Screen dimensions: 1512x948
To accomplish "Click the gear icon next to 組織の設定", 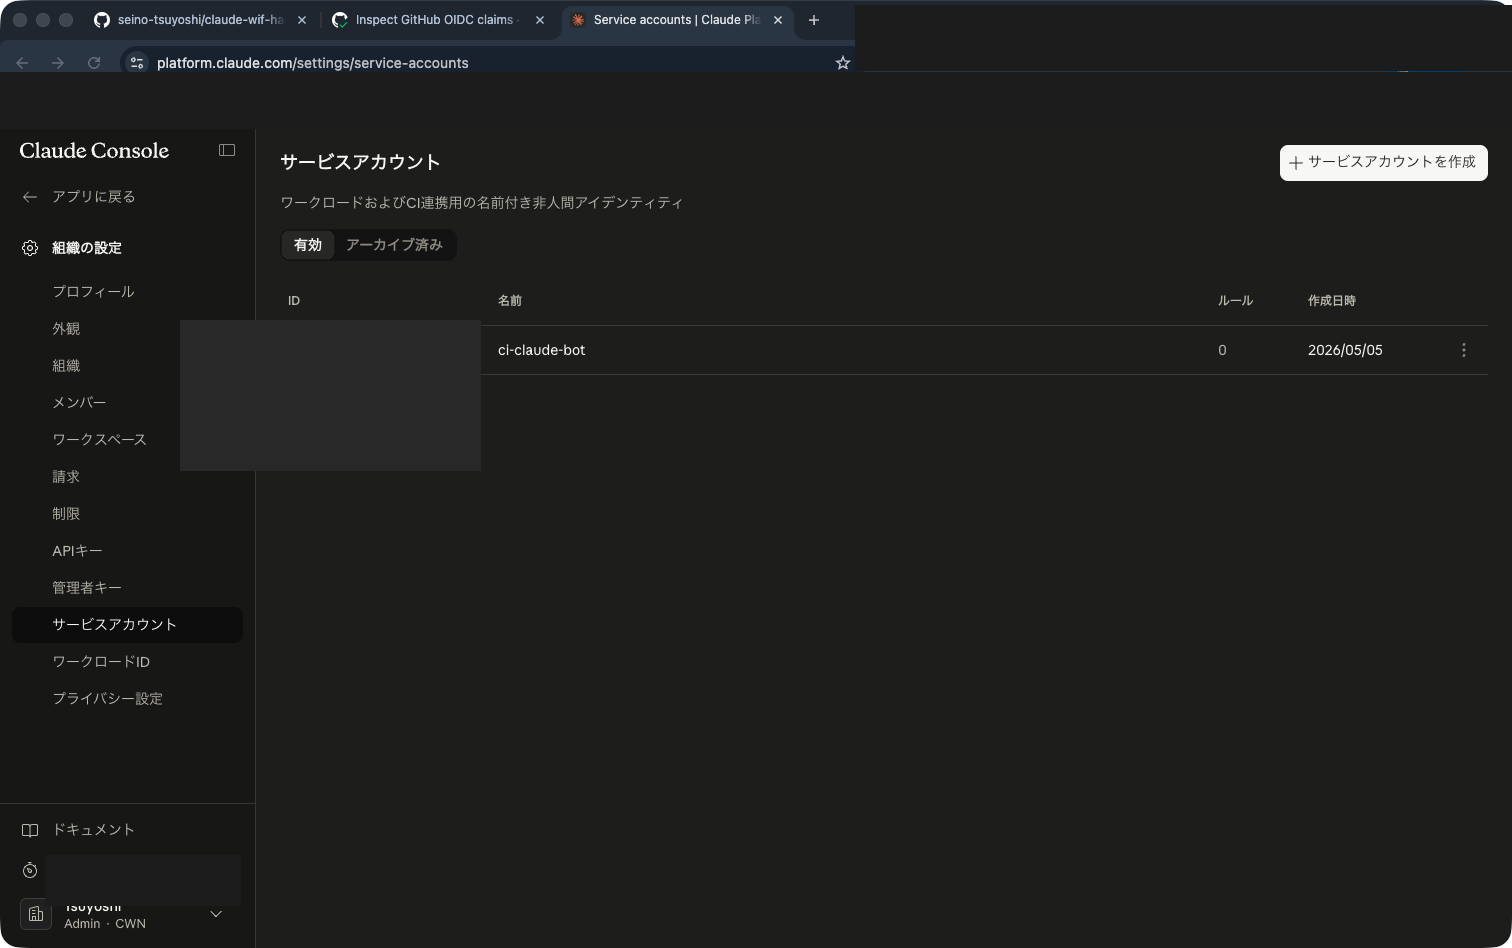I will [x=30, y=248].
